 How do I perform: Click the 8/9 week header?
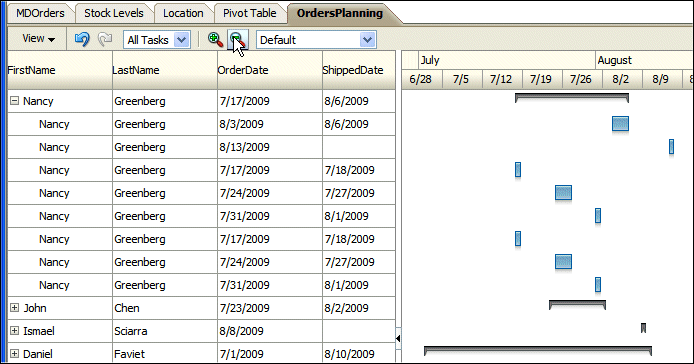click(662, 79)
